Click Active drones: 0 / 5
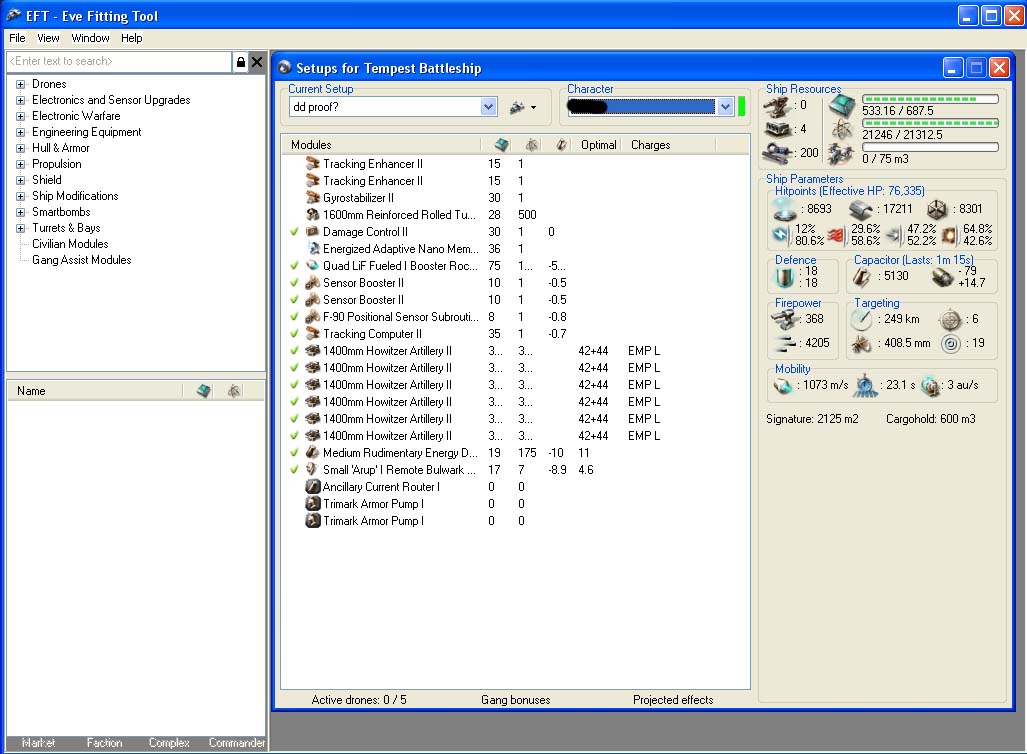This screenshot has width=1027, height=754. 359,700
